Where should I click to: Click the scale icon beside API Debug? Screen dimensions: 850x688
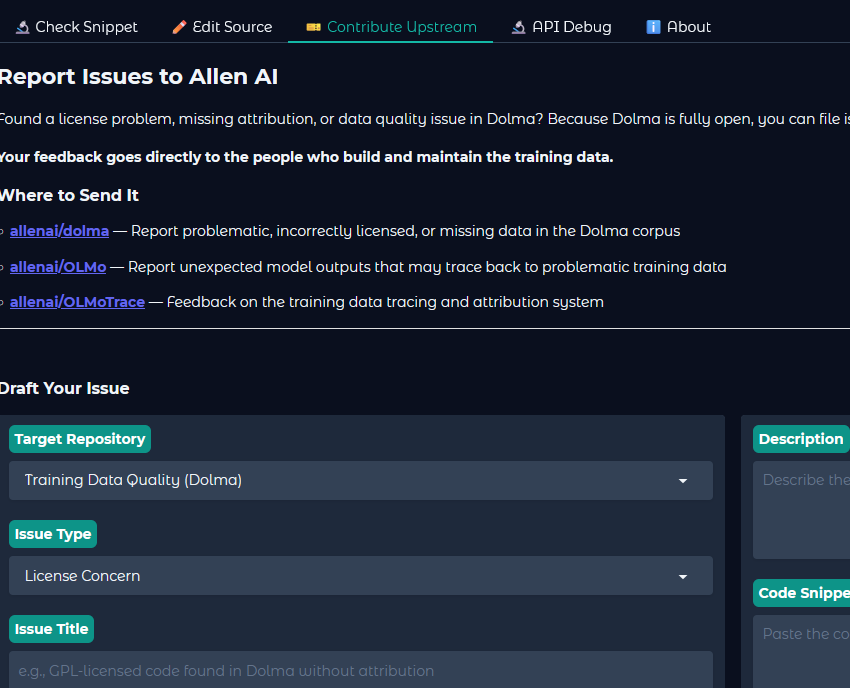[520, 26]
